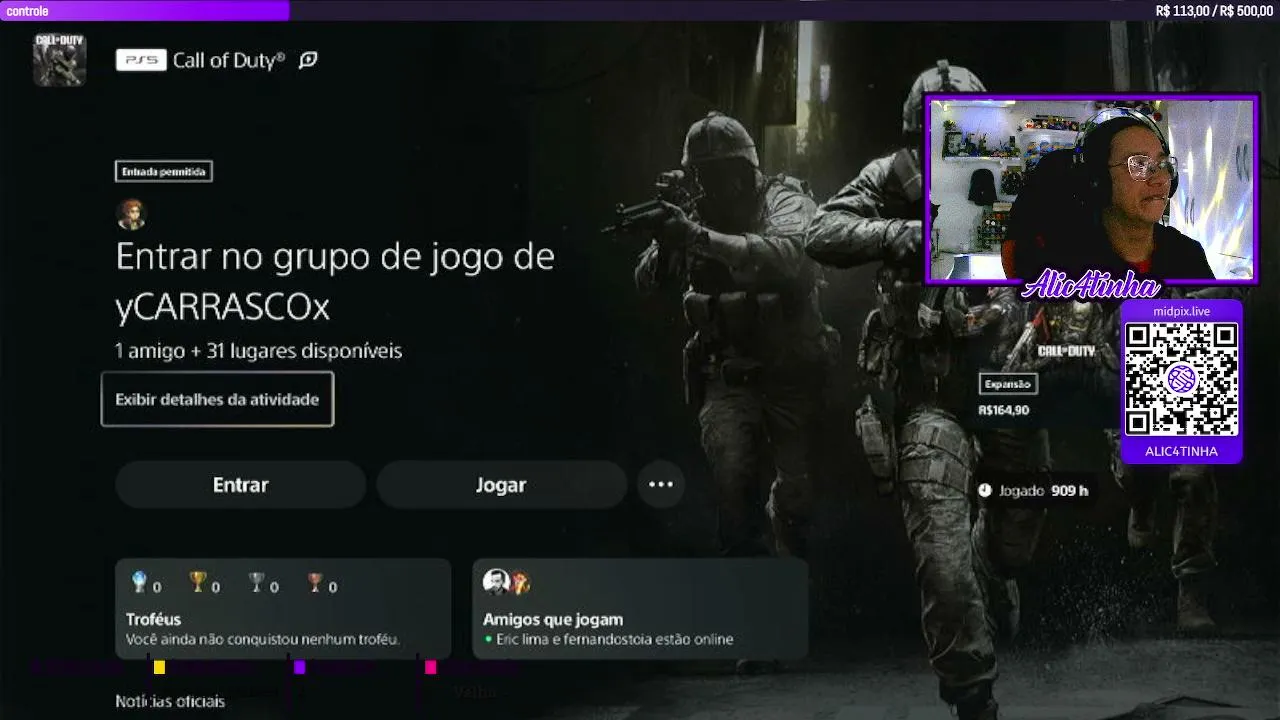
Task: Click the ALIC4TINHA label under QR code
Action: click(1182, 451)
